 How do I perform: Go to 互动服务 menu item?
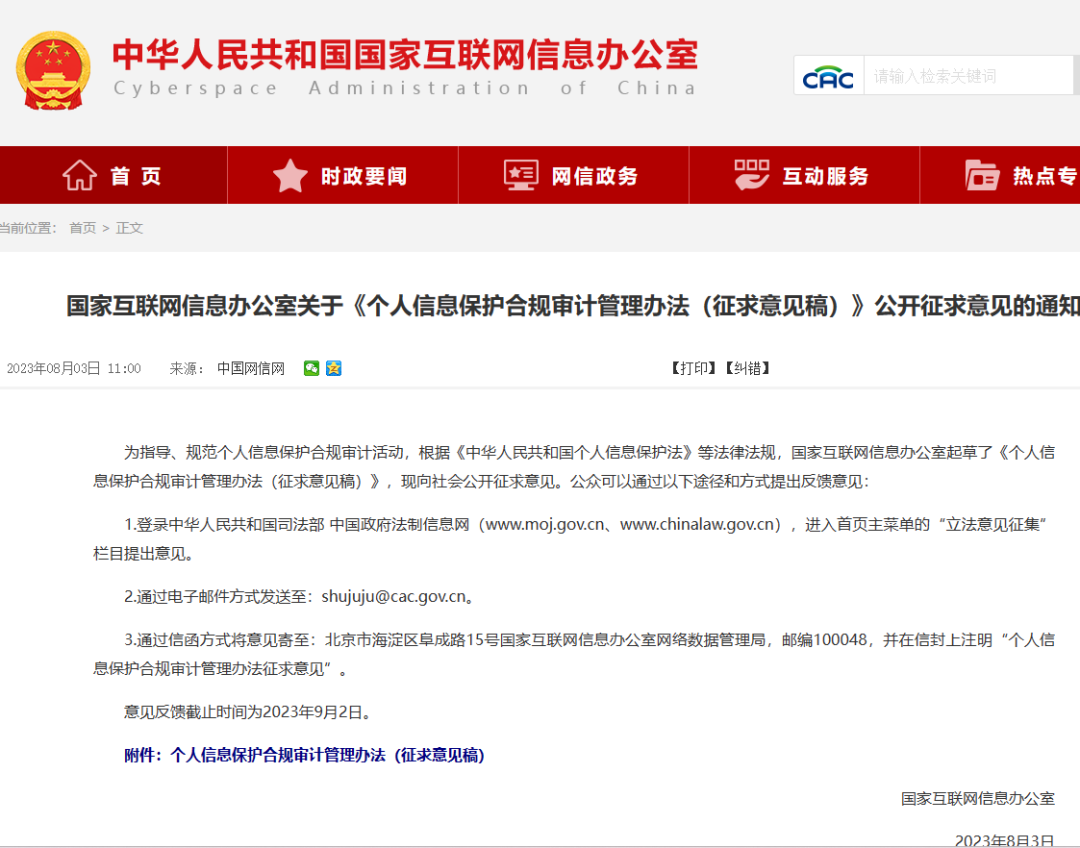825,177
